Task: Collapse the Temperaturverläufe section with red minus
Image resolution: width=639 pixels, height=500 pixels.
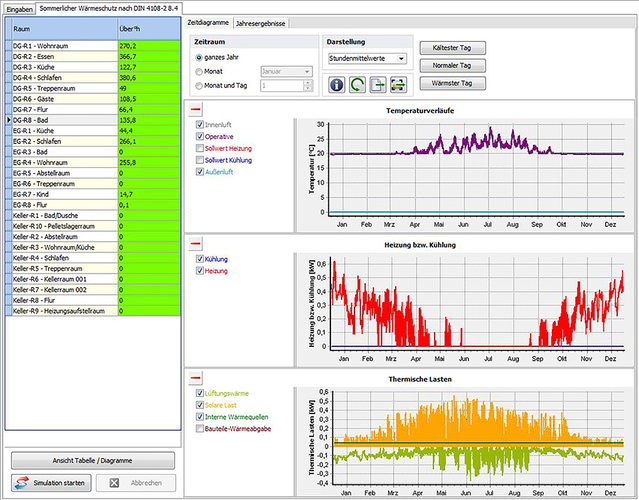Action: (196, 109)
